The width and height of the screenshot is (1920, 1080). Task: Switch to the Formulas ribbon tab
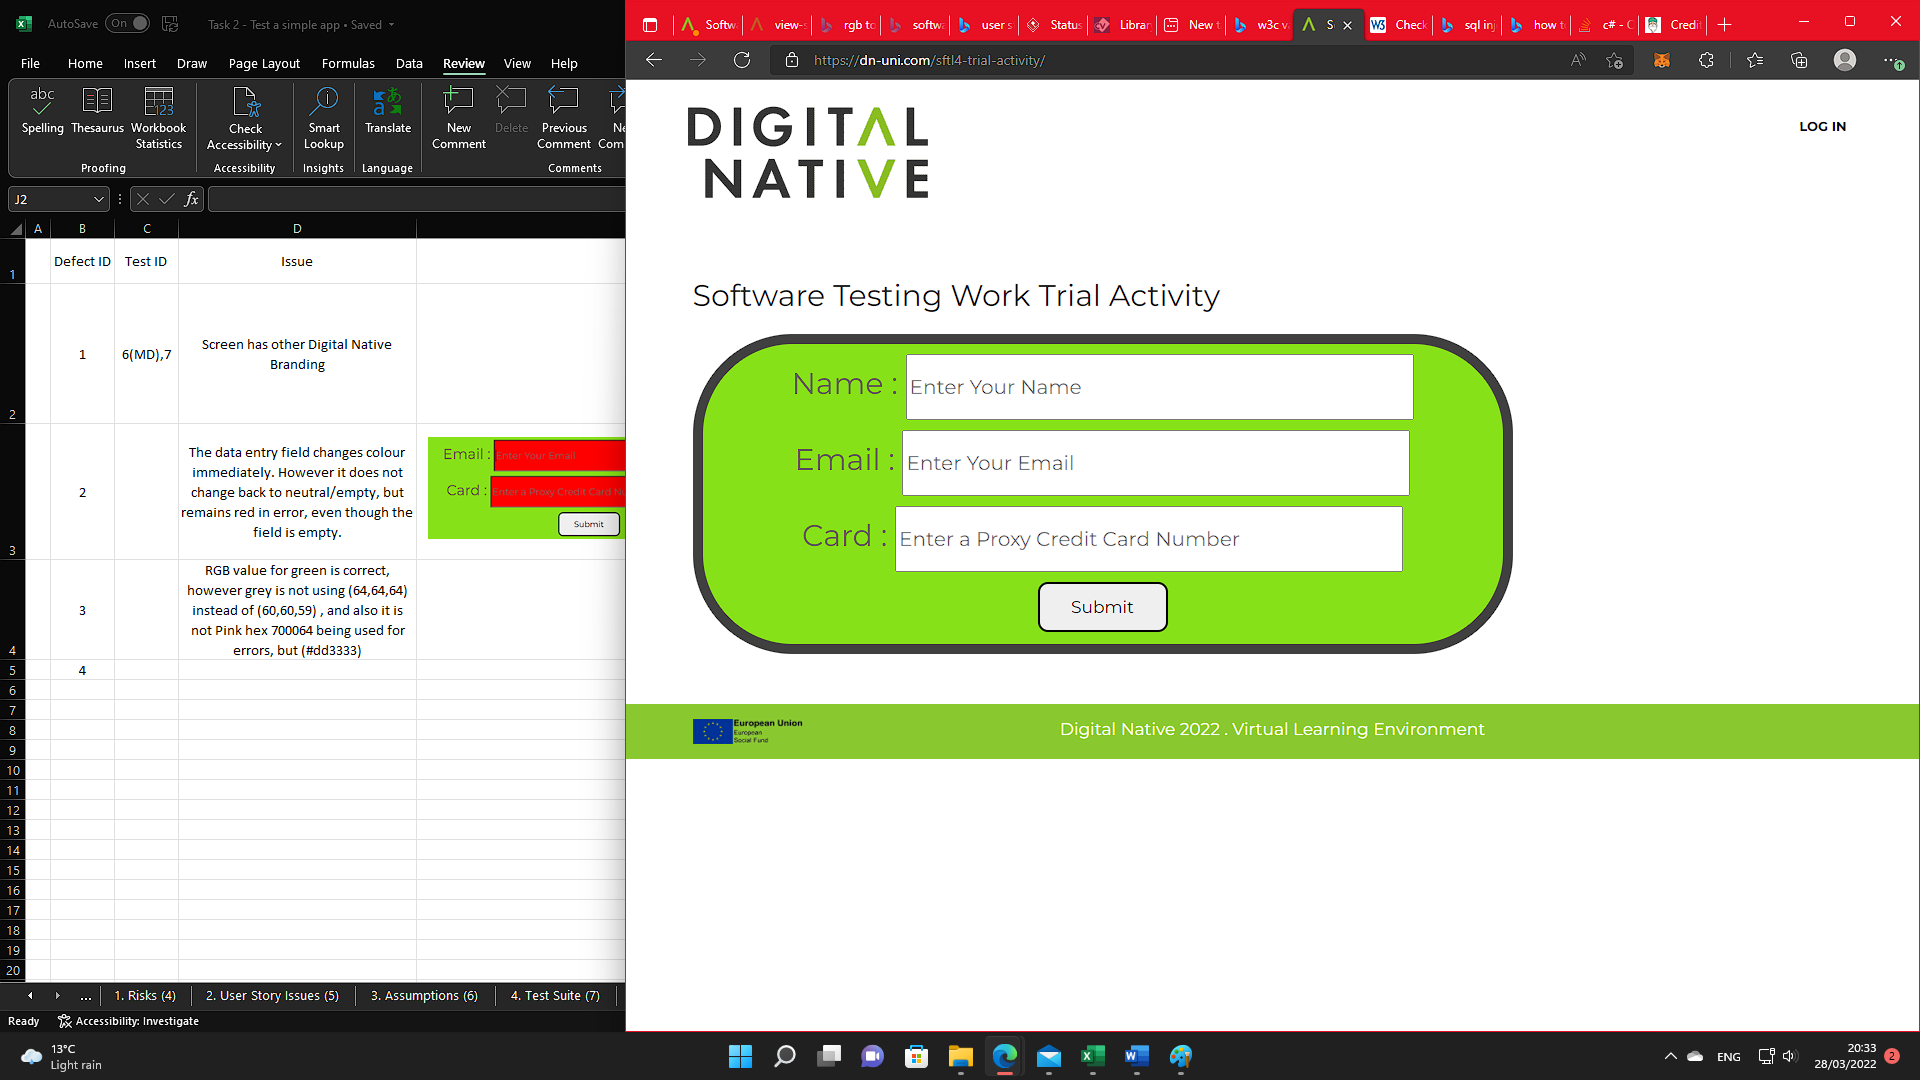point(348,63)
